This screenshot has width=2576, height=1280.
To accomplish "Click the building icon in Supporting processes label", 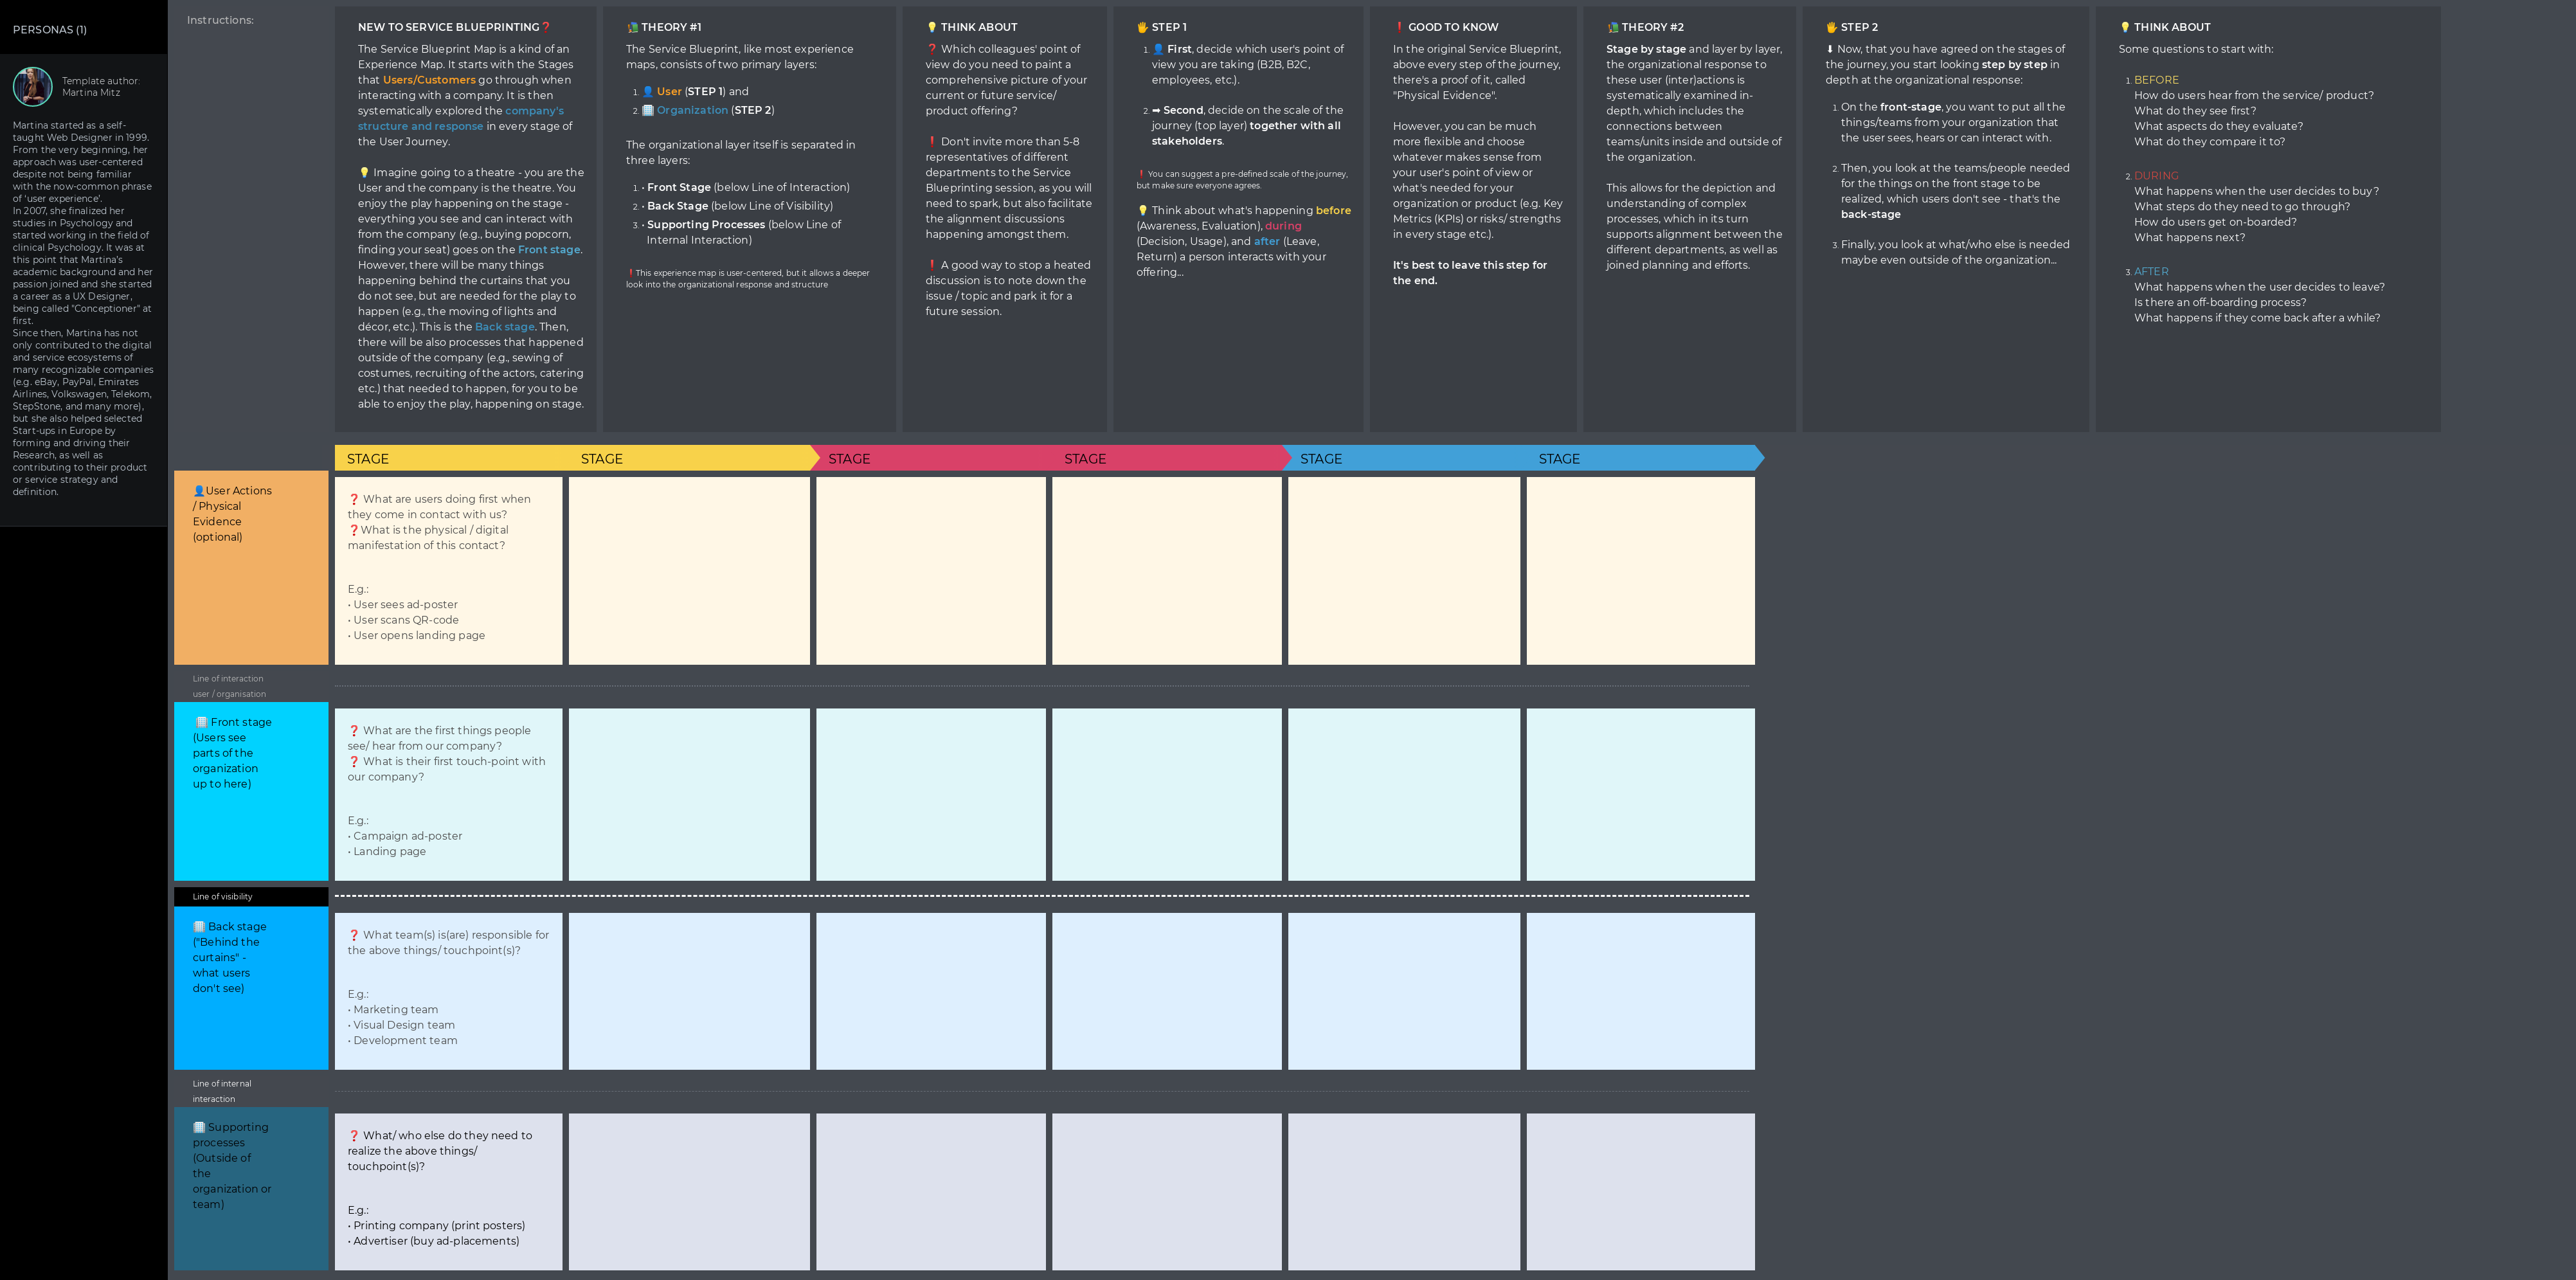I will click(199, 1127).
